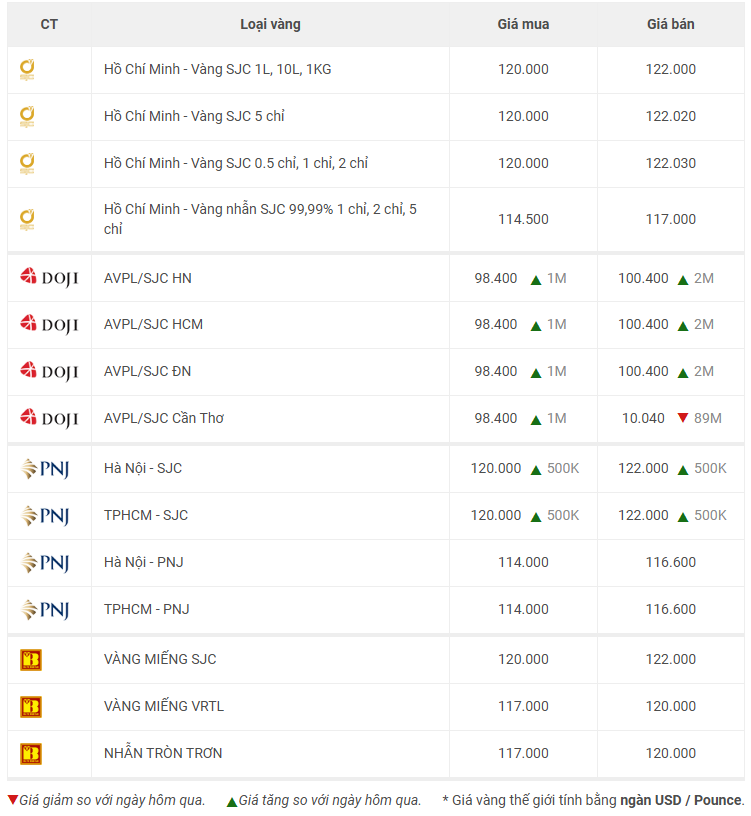This screenshot has width=751, height=816.
Task: Click the TPHCM - SJC label
Action: click(146, 515)
